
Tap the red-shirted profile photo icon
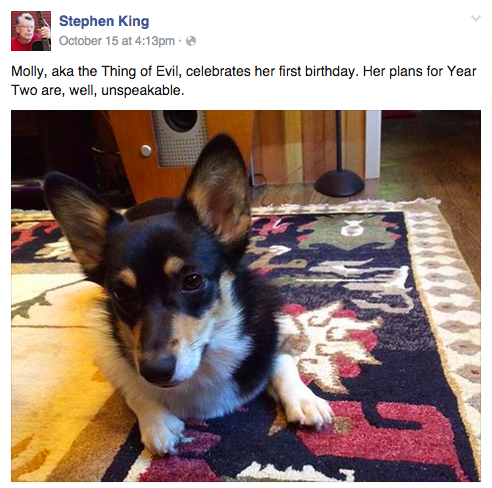click(31, 31)
